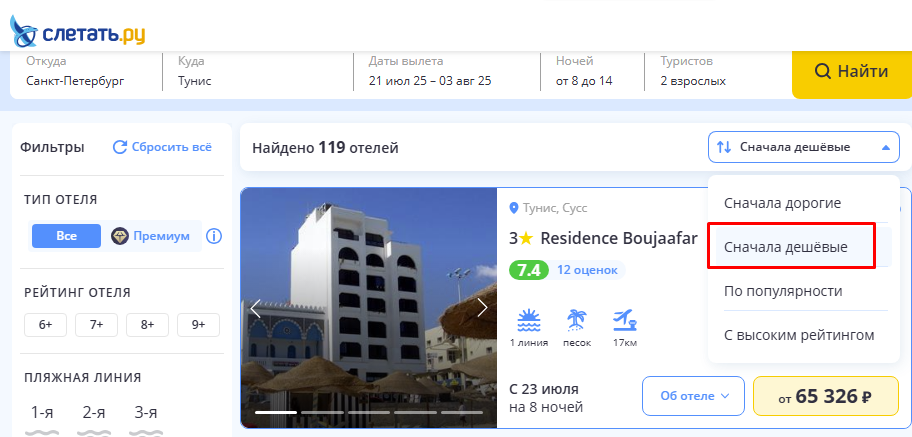This screenshot has height=437, width=912.
Task: Click the location pin icon near Тунис, Сусс
Action: tap(514, 208)
